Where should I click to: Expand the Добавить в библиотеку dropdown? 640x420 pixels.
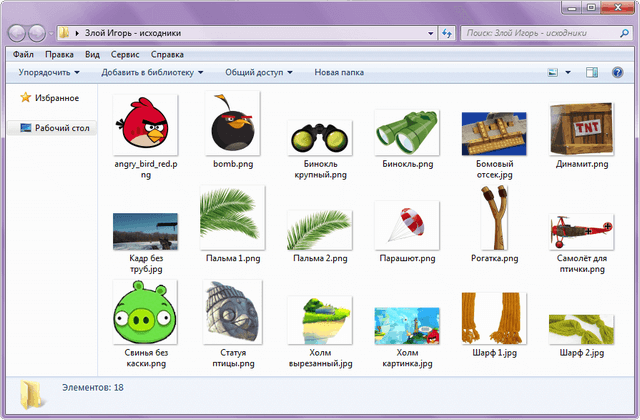152,72
